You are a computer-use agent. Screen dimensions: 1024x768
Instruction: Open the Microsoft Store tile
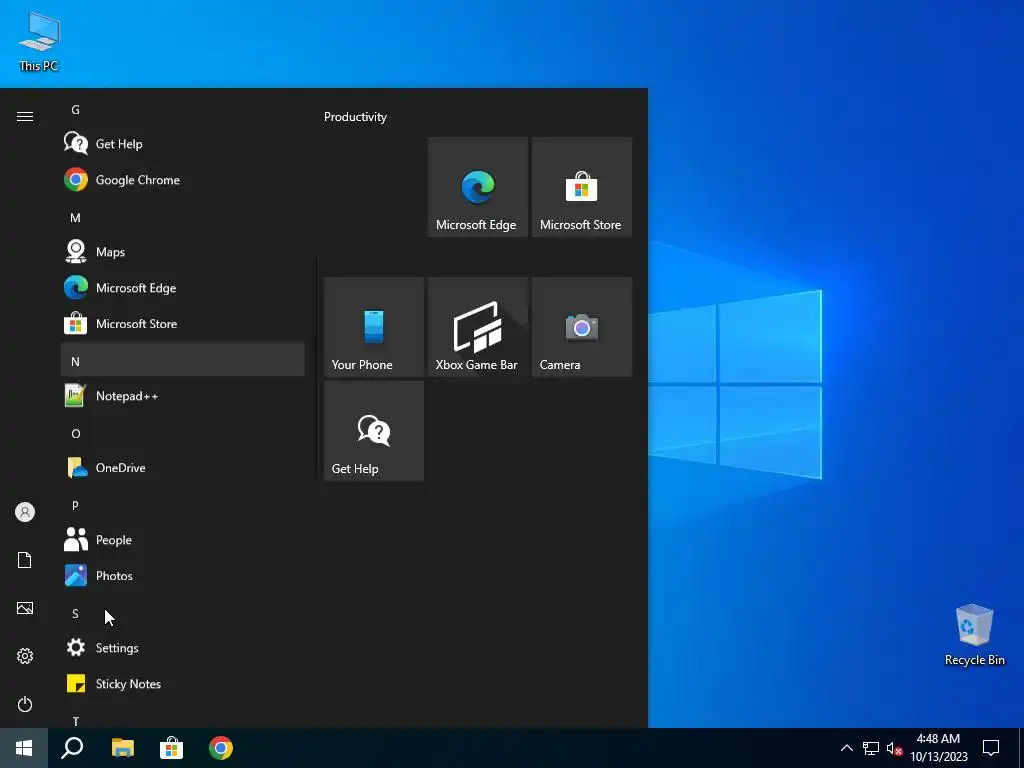click(581, 187)
